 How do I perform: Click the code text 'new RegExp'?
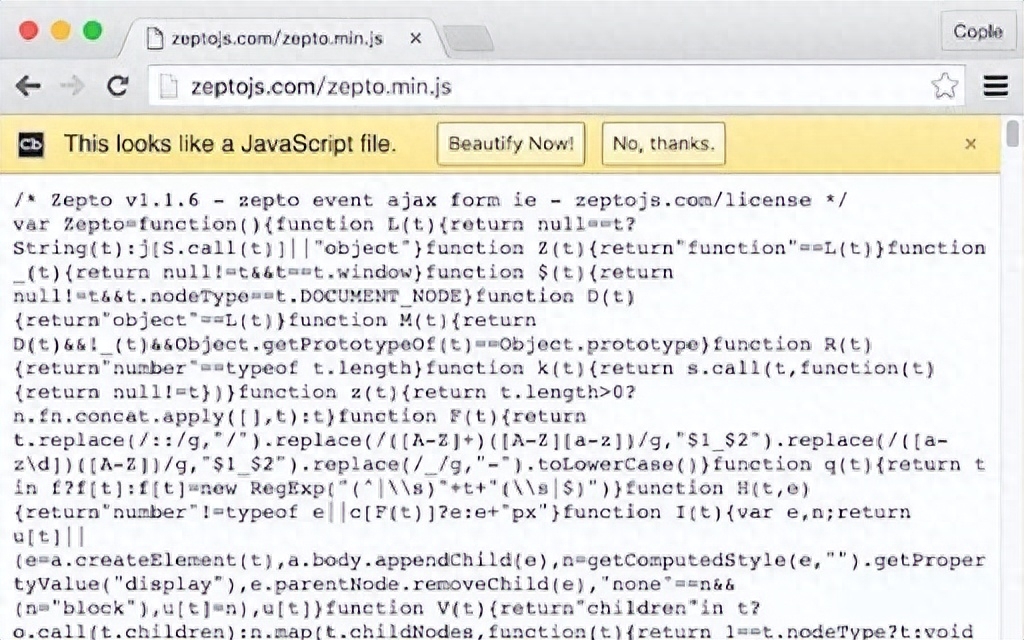pos(264,488)
